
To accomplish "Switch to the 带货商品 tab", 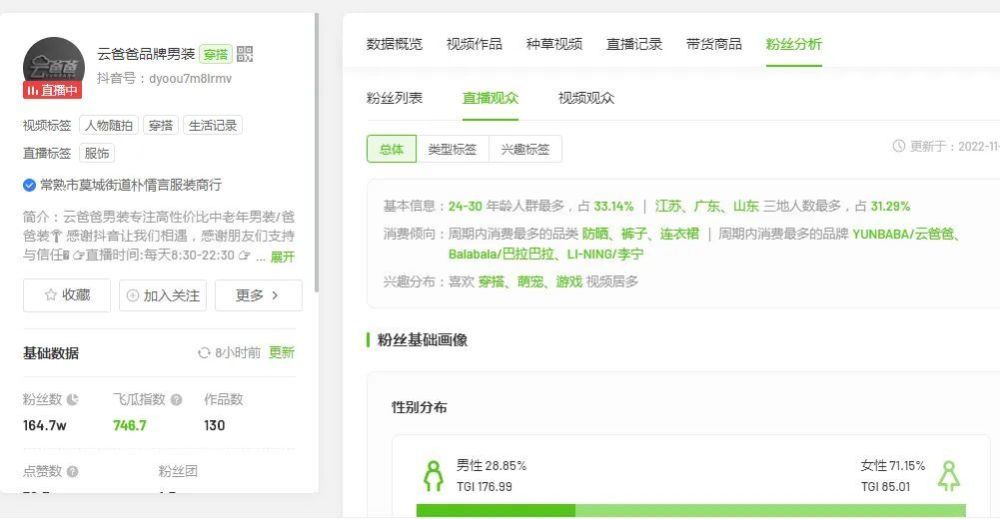I will pyautogui.click(x=714, y=44).
